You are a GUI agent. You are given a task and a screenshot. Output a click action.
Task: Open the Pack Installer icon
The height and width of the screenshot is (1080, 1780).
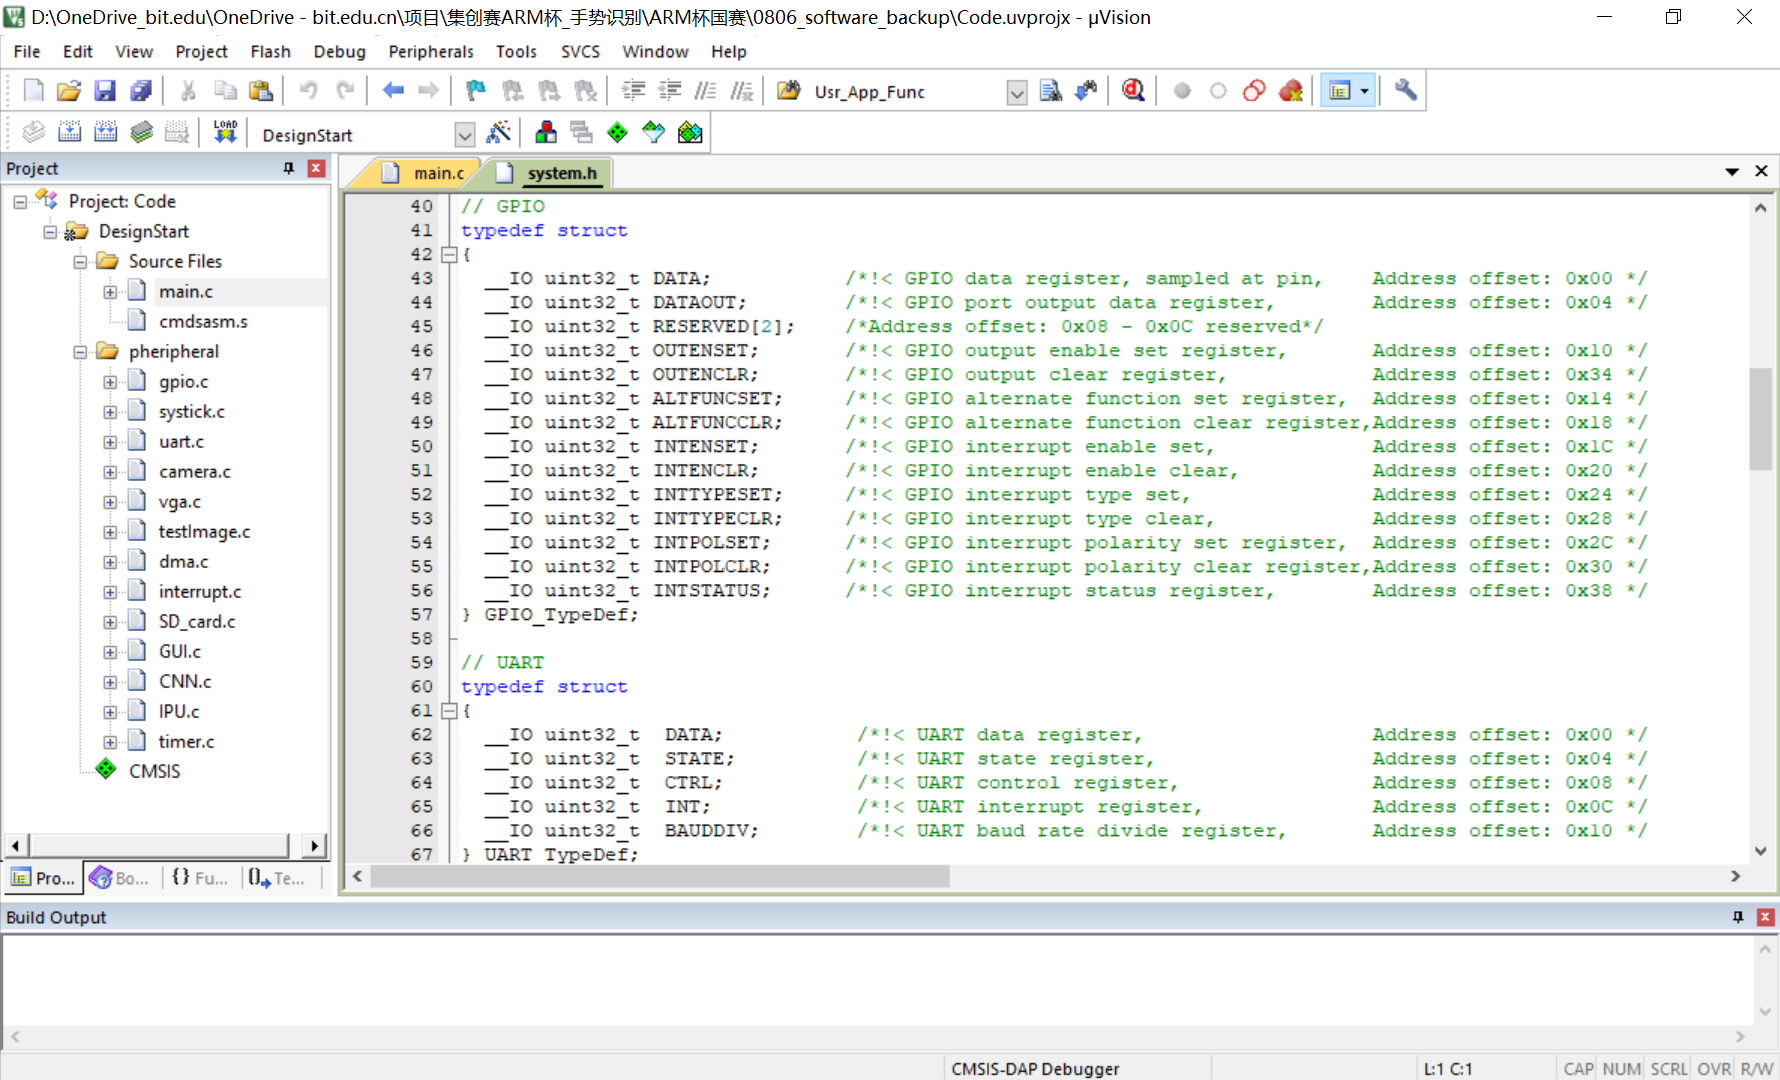690,132
